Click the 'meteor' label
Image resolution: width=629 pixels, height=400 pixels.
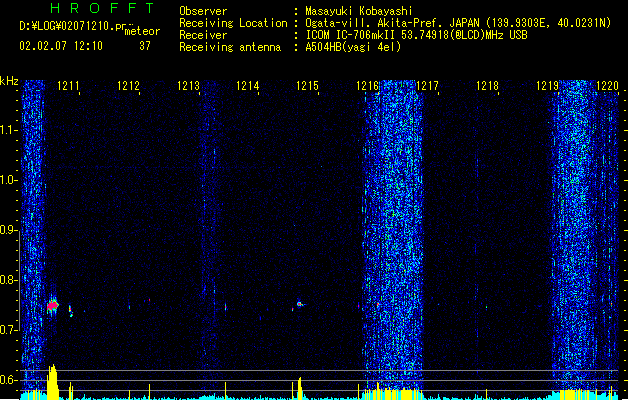click(x=142, y=31)
